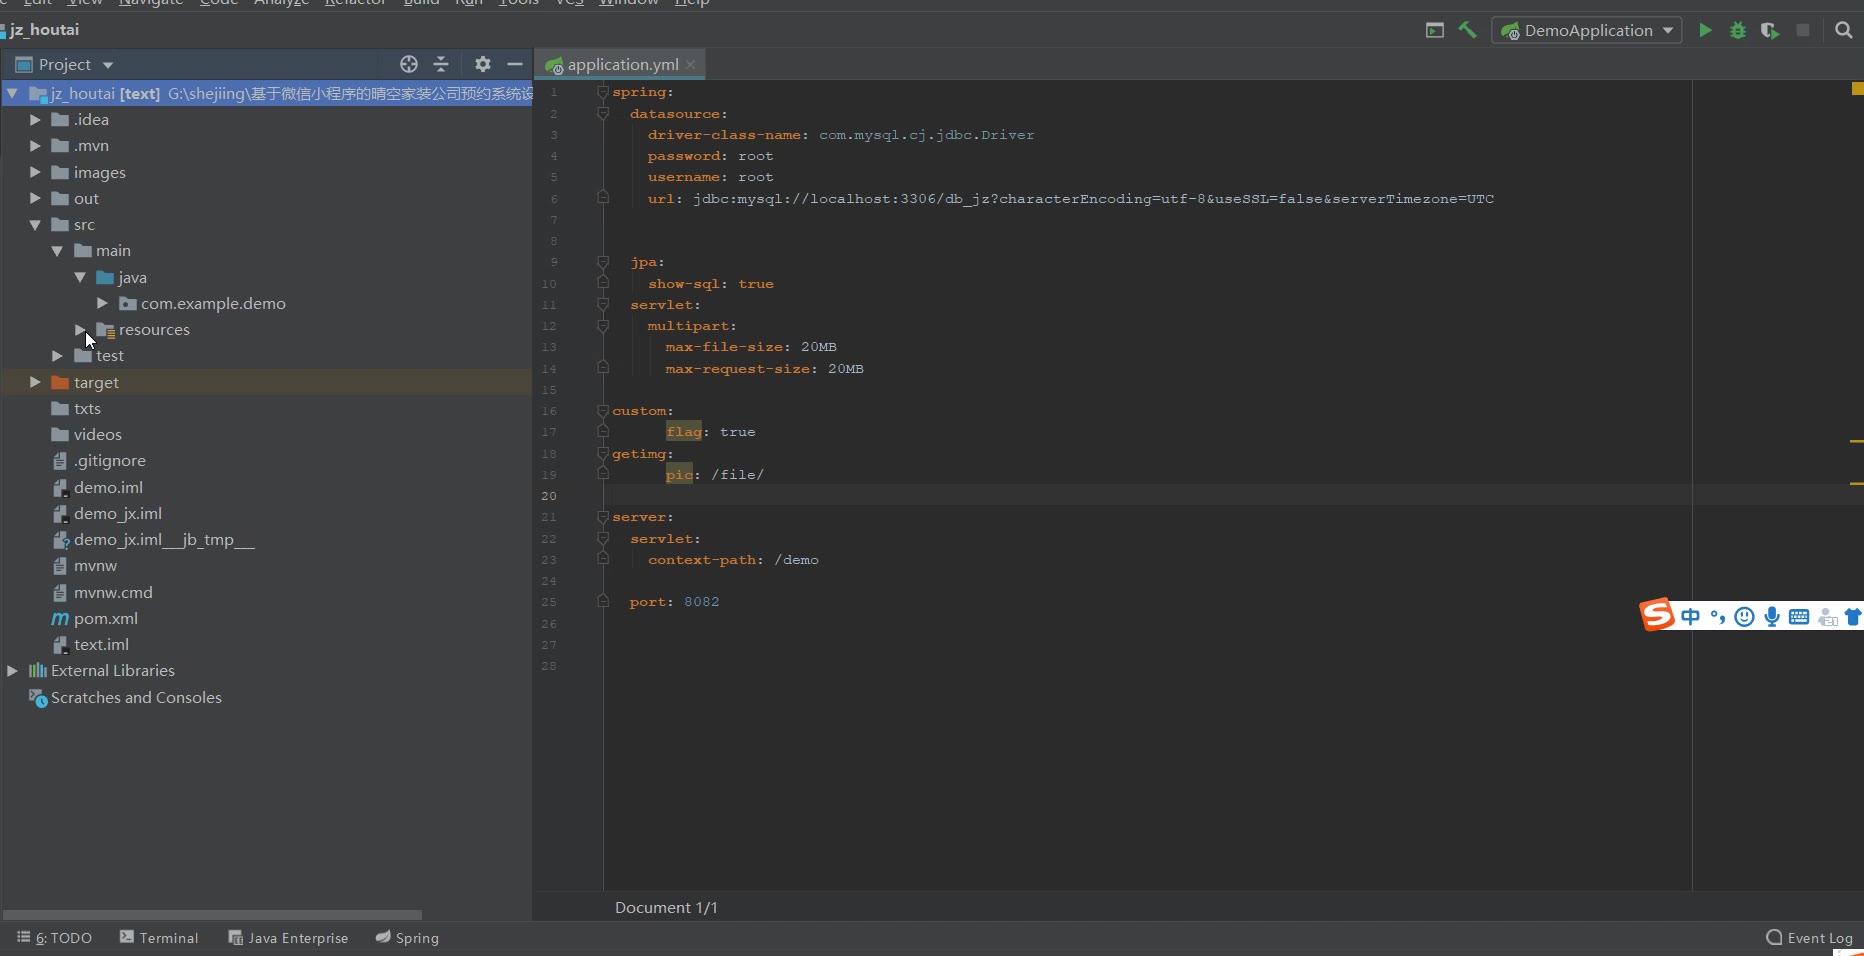Select pom.xml in the project tree
The height and width of the screenshot is (956, 1864).
point(105,619)
